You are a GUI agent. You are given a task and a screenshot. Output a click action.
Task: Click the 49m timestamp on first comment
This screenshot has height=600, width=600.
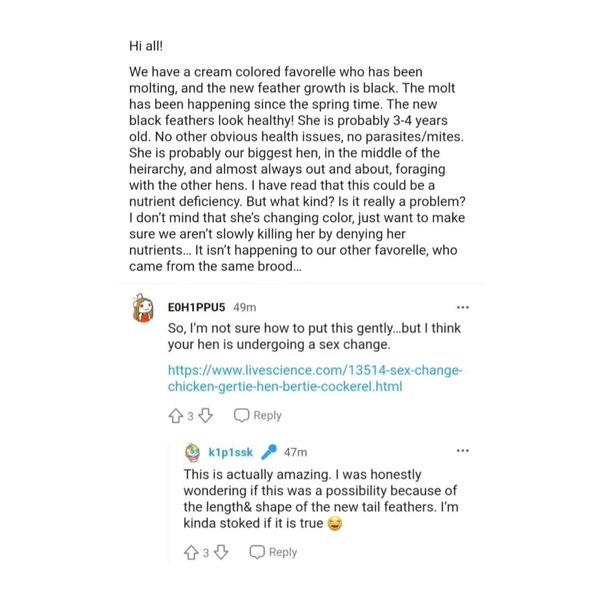[x=245, y=307]
